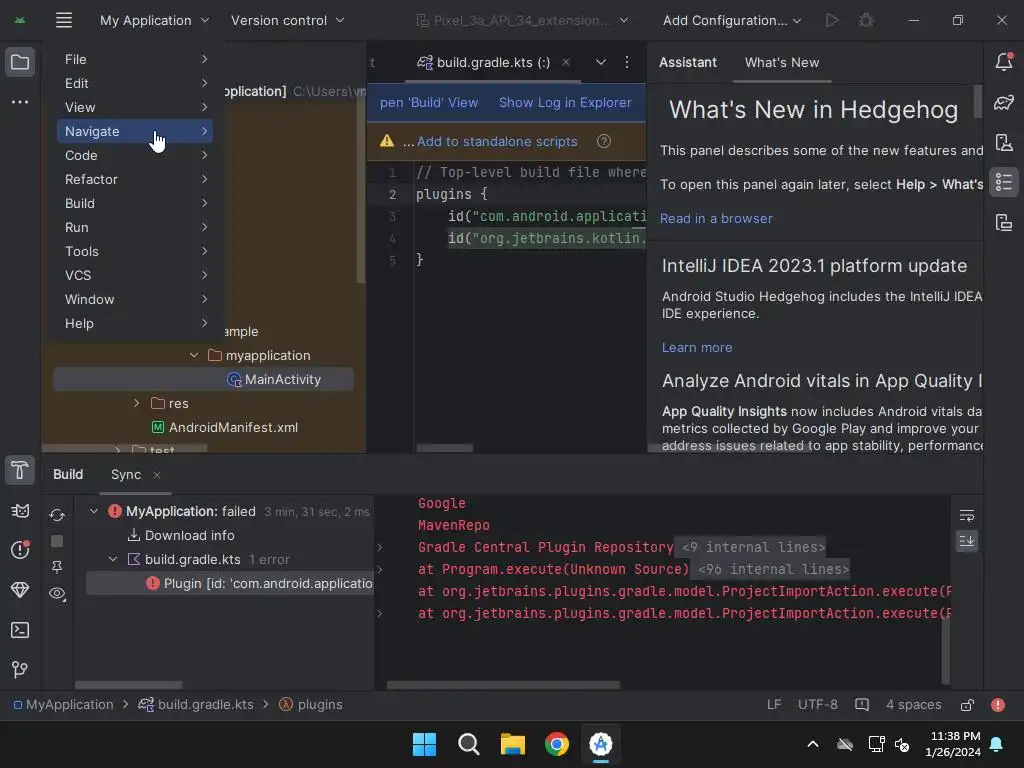Viewport: 1024px width, 768px height.
Task: Open the Version control dropdown
Action: point(287,20)
